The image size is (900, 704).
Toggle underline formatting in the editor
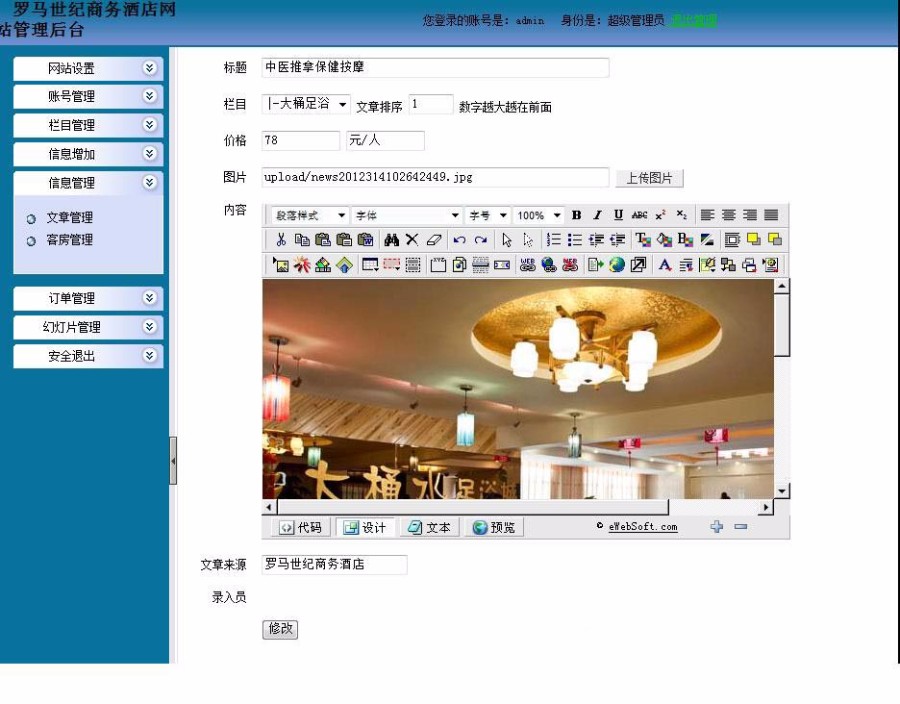(617, 215)
